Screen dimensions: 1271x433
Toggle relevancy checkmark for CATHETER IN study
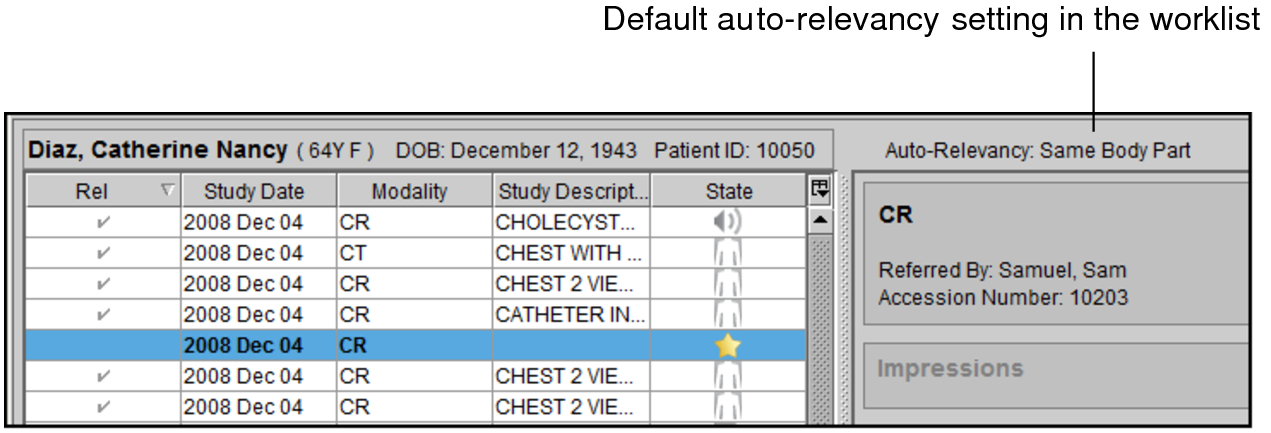[x=102, y=315]
